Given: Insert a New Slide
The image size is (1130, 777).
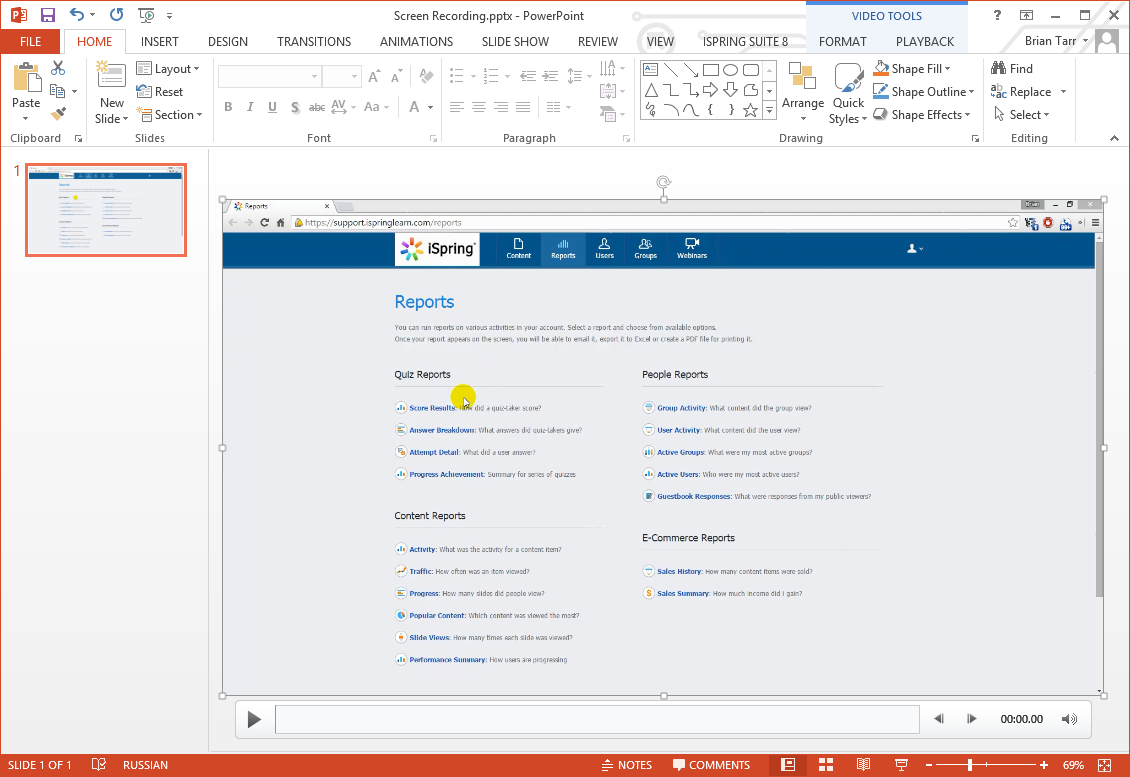Looking at the screenshot, I should pos(111,92).
